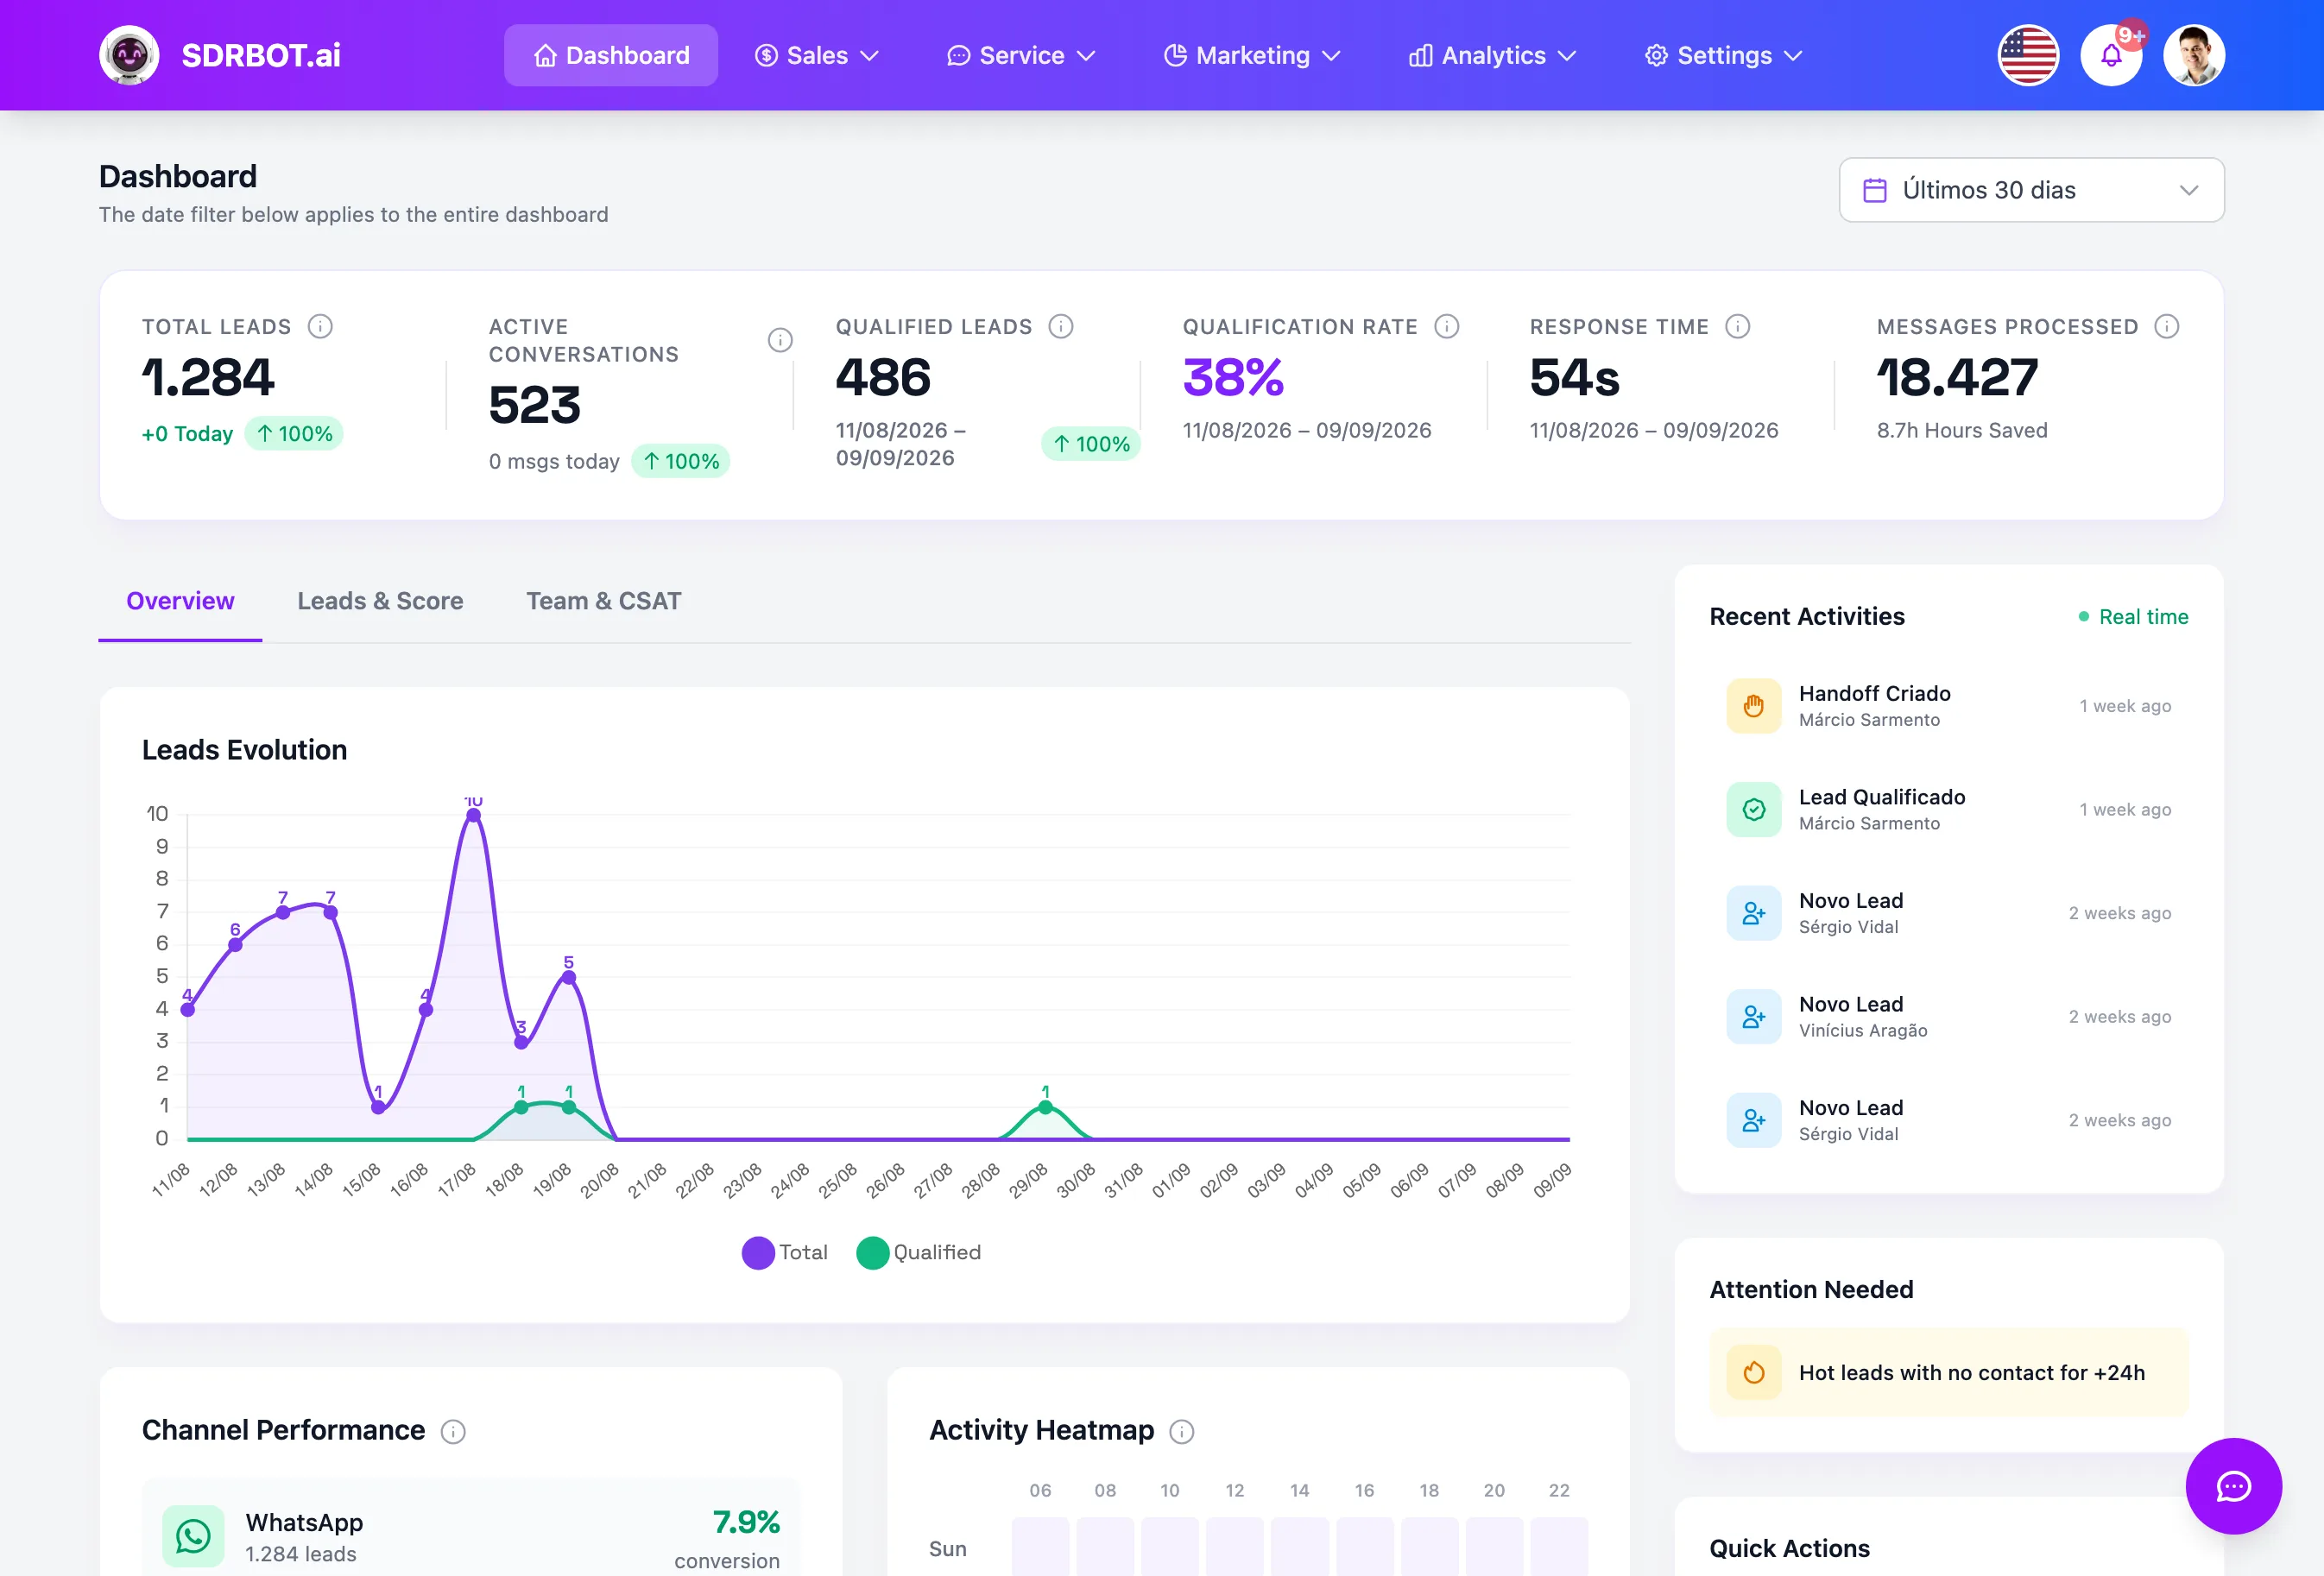
Task: Click the 1.284 leads WhatsApp text
Action: pyautogui.click(x=301, y=1554)
